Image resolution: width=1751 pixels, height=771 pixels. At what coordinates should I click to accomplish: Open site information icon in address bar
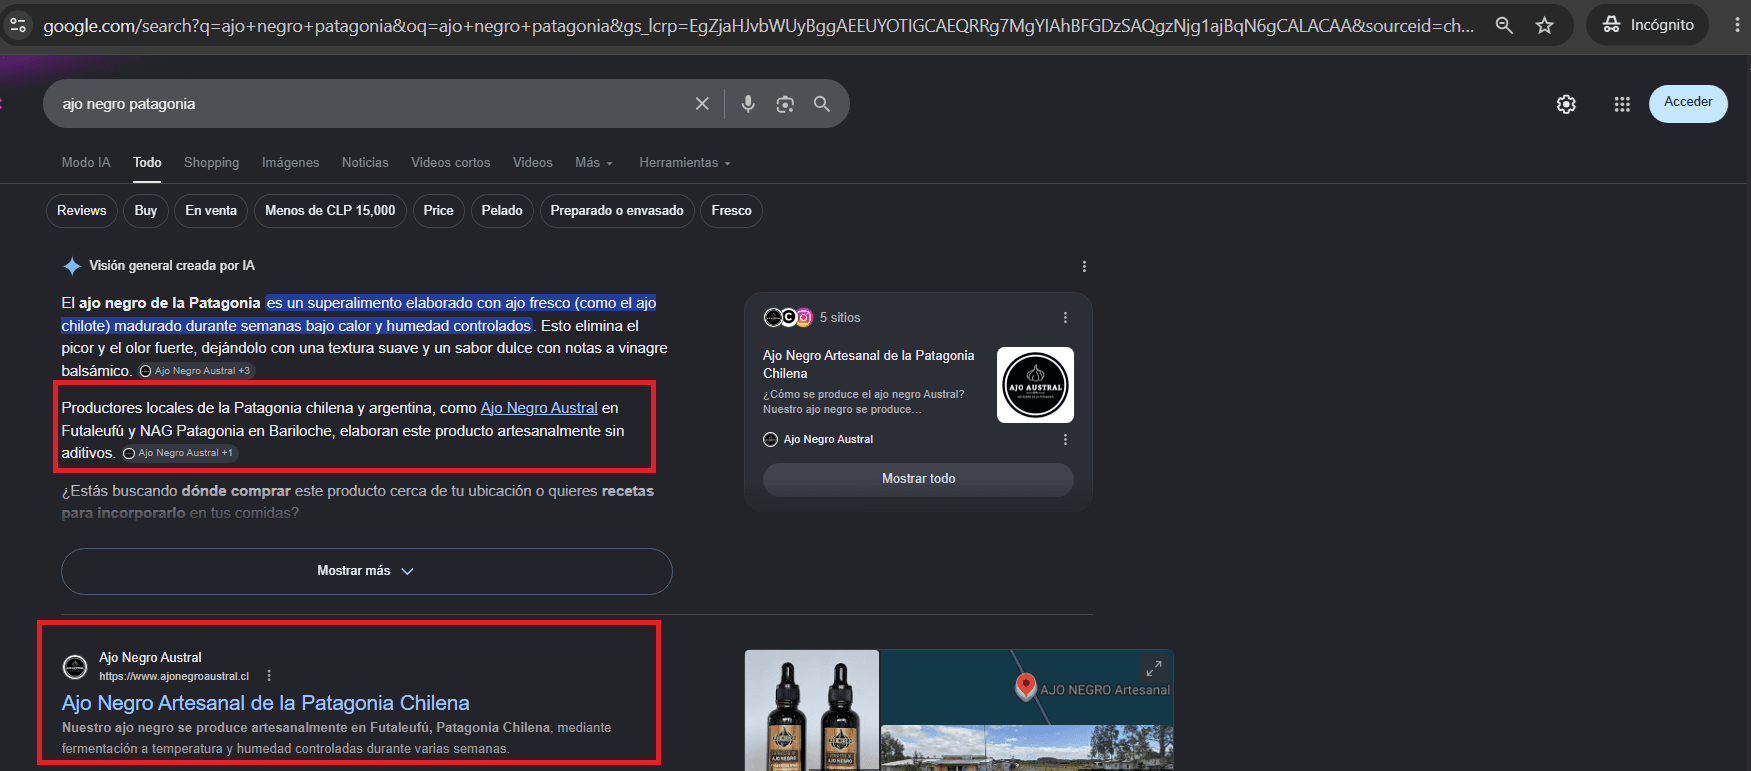tap(18, 25)
